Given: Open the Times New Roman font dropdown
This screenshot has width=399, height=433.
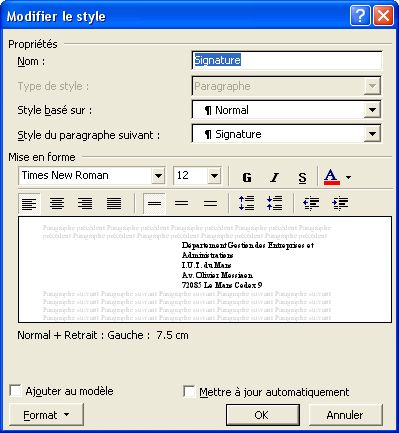Looking at the screenshot, I should click(x=158, y=175).
